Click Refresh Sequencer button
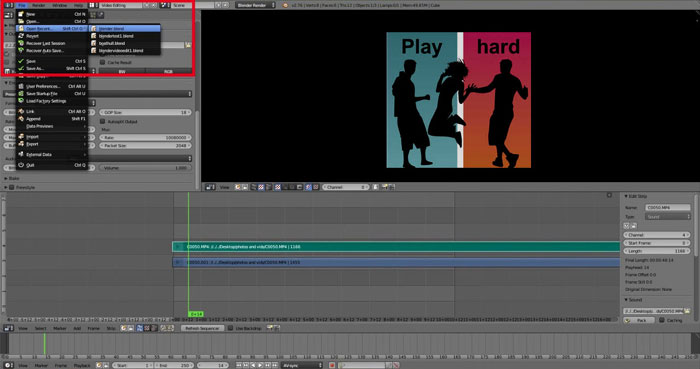The width and height of the screenshot is (700, 369). 202,328
